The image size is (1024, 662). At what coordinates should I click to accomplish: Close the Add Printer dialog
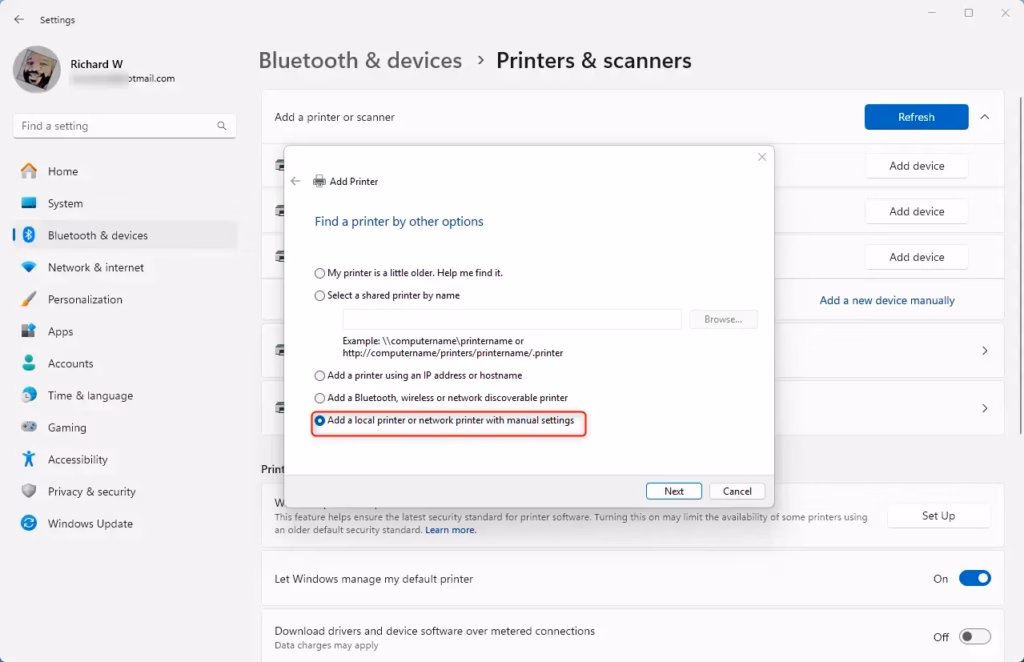[761, 157]
